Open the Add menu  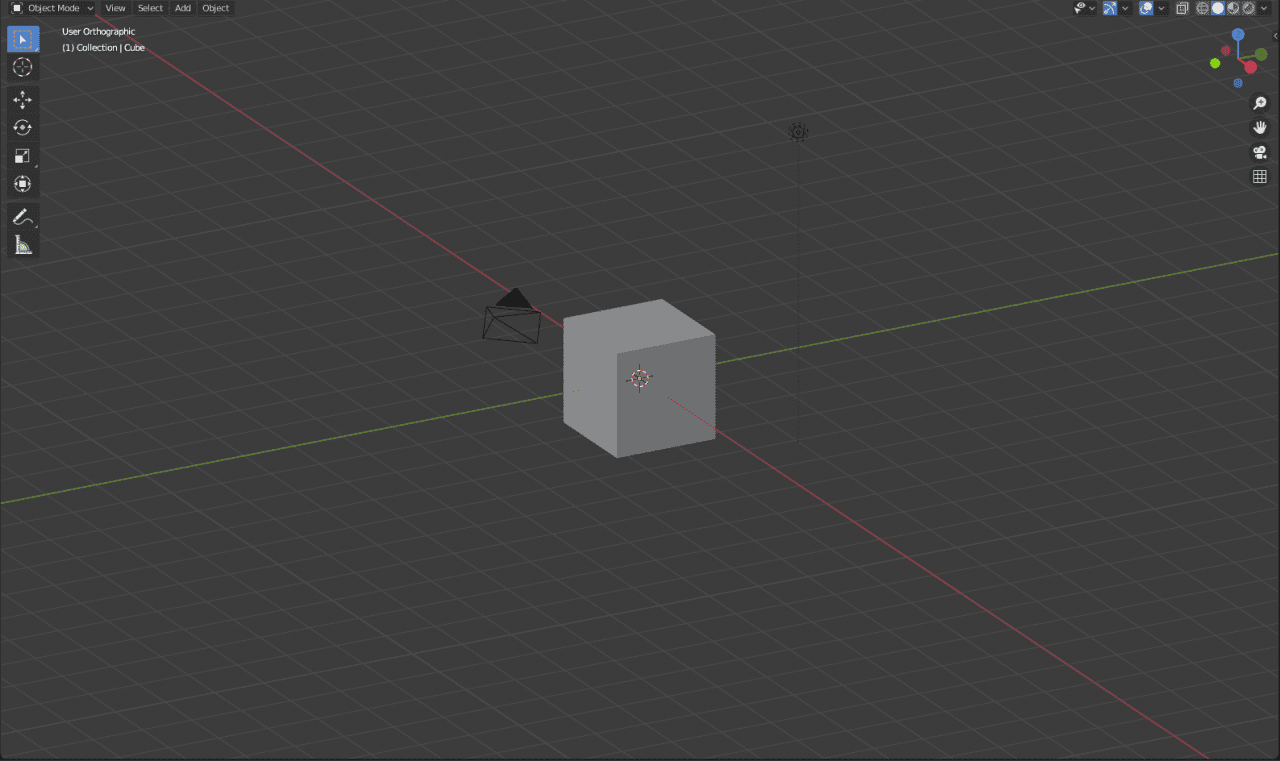[x=182, y=8]
